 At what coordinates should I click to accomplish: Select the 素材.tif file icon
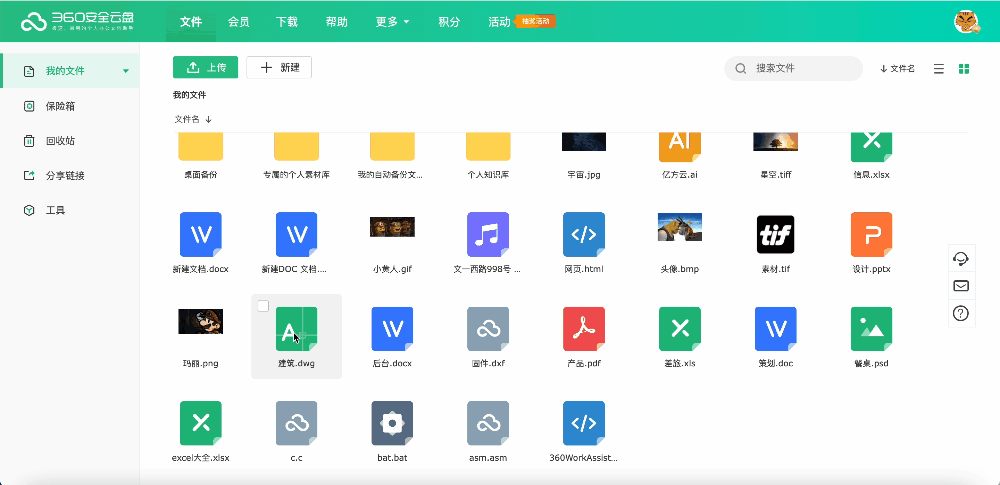pos(776,234)
